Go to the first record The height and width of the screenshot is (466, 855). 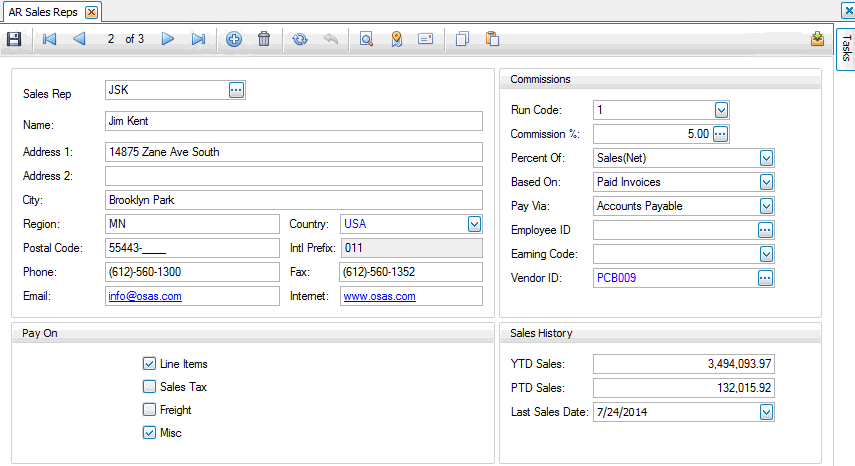[x=49, y=39]
